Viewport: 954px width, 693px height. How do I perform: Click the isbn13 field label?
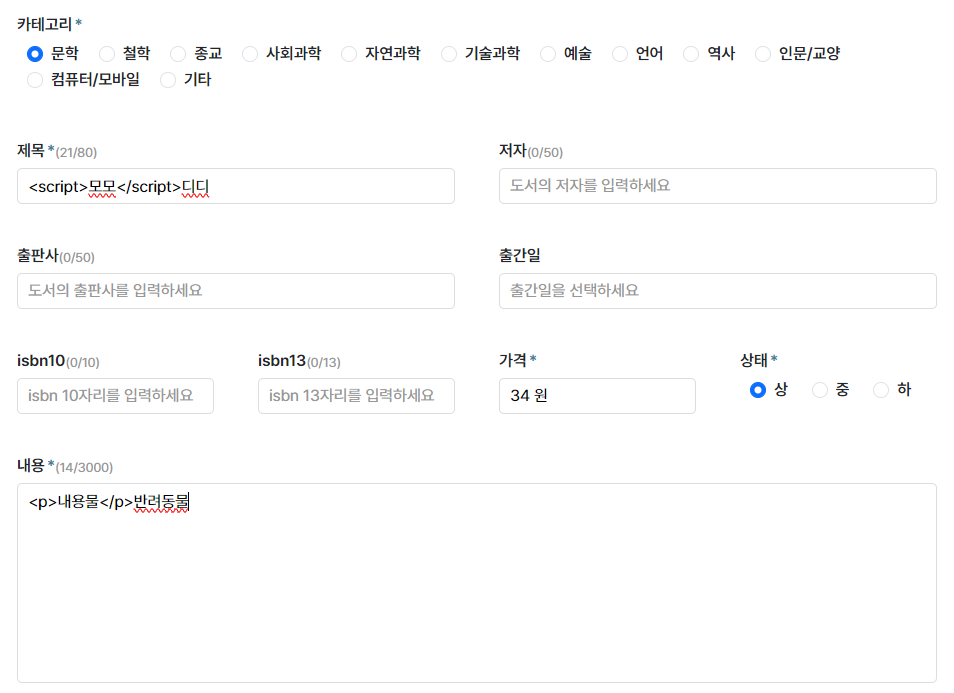tap(282, 361)
